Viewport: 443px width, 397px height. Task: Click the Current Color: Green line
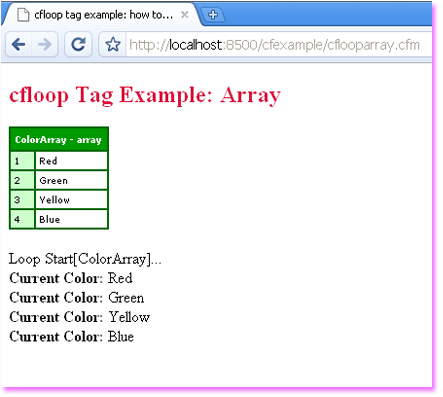pyautogui.click(x=77, y=298)
